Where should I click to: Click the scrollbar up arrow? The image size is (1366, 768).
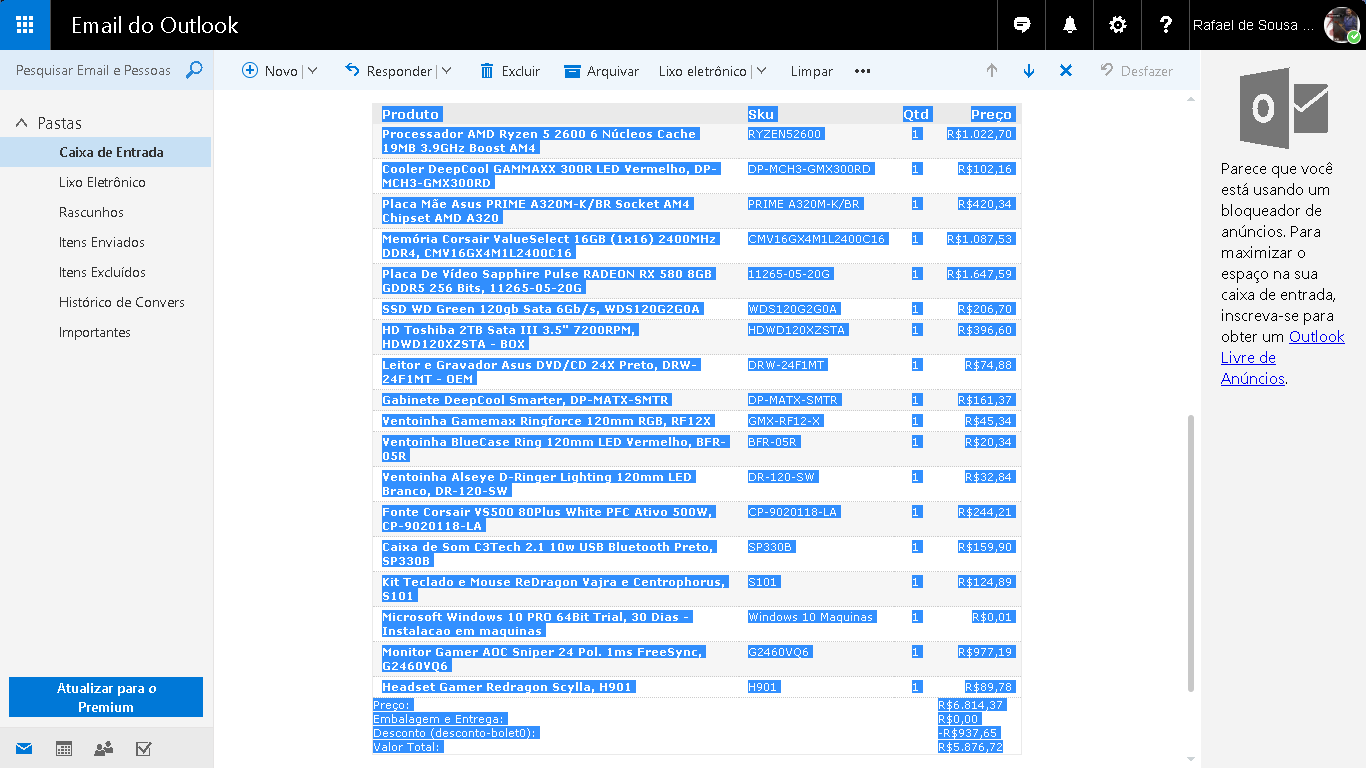pos(1190,99)
